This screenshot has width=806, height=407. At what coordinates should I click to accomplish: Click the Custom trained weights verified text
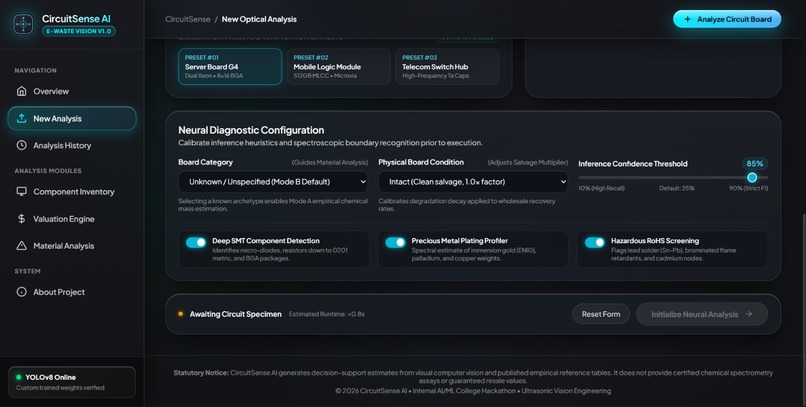pos(60,387)
